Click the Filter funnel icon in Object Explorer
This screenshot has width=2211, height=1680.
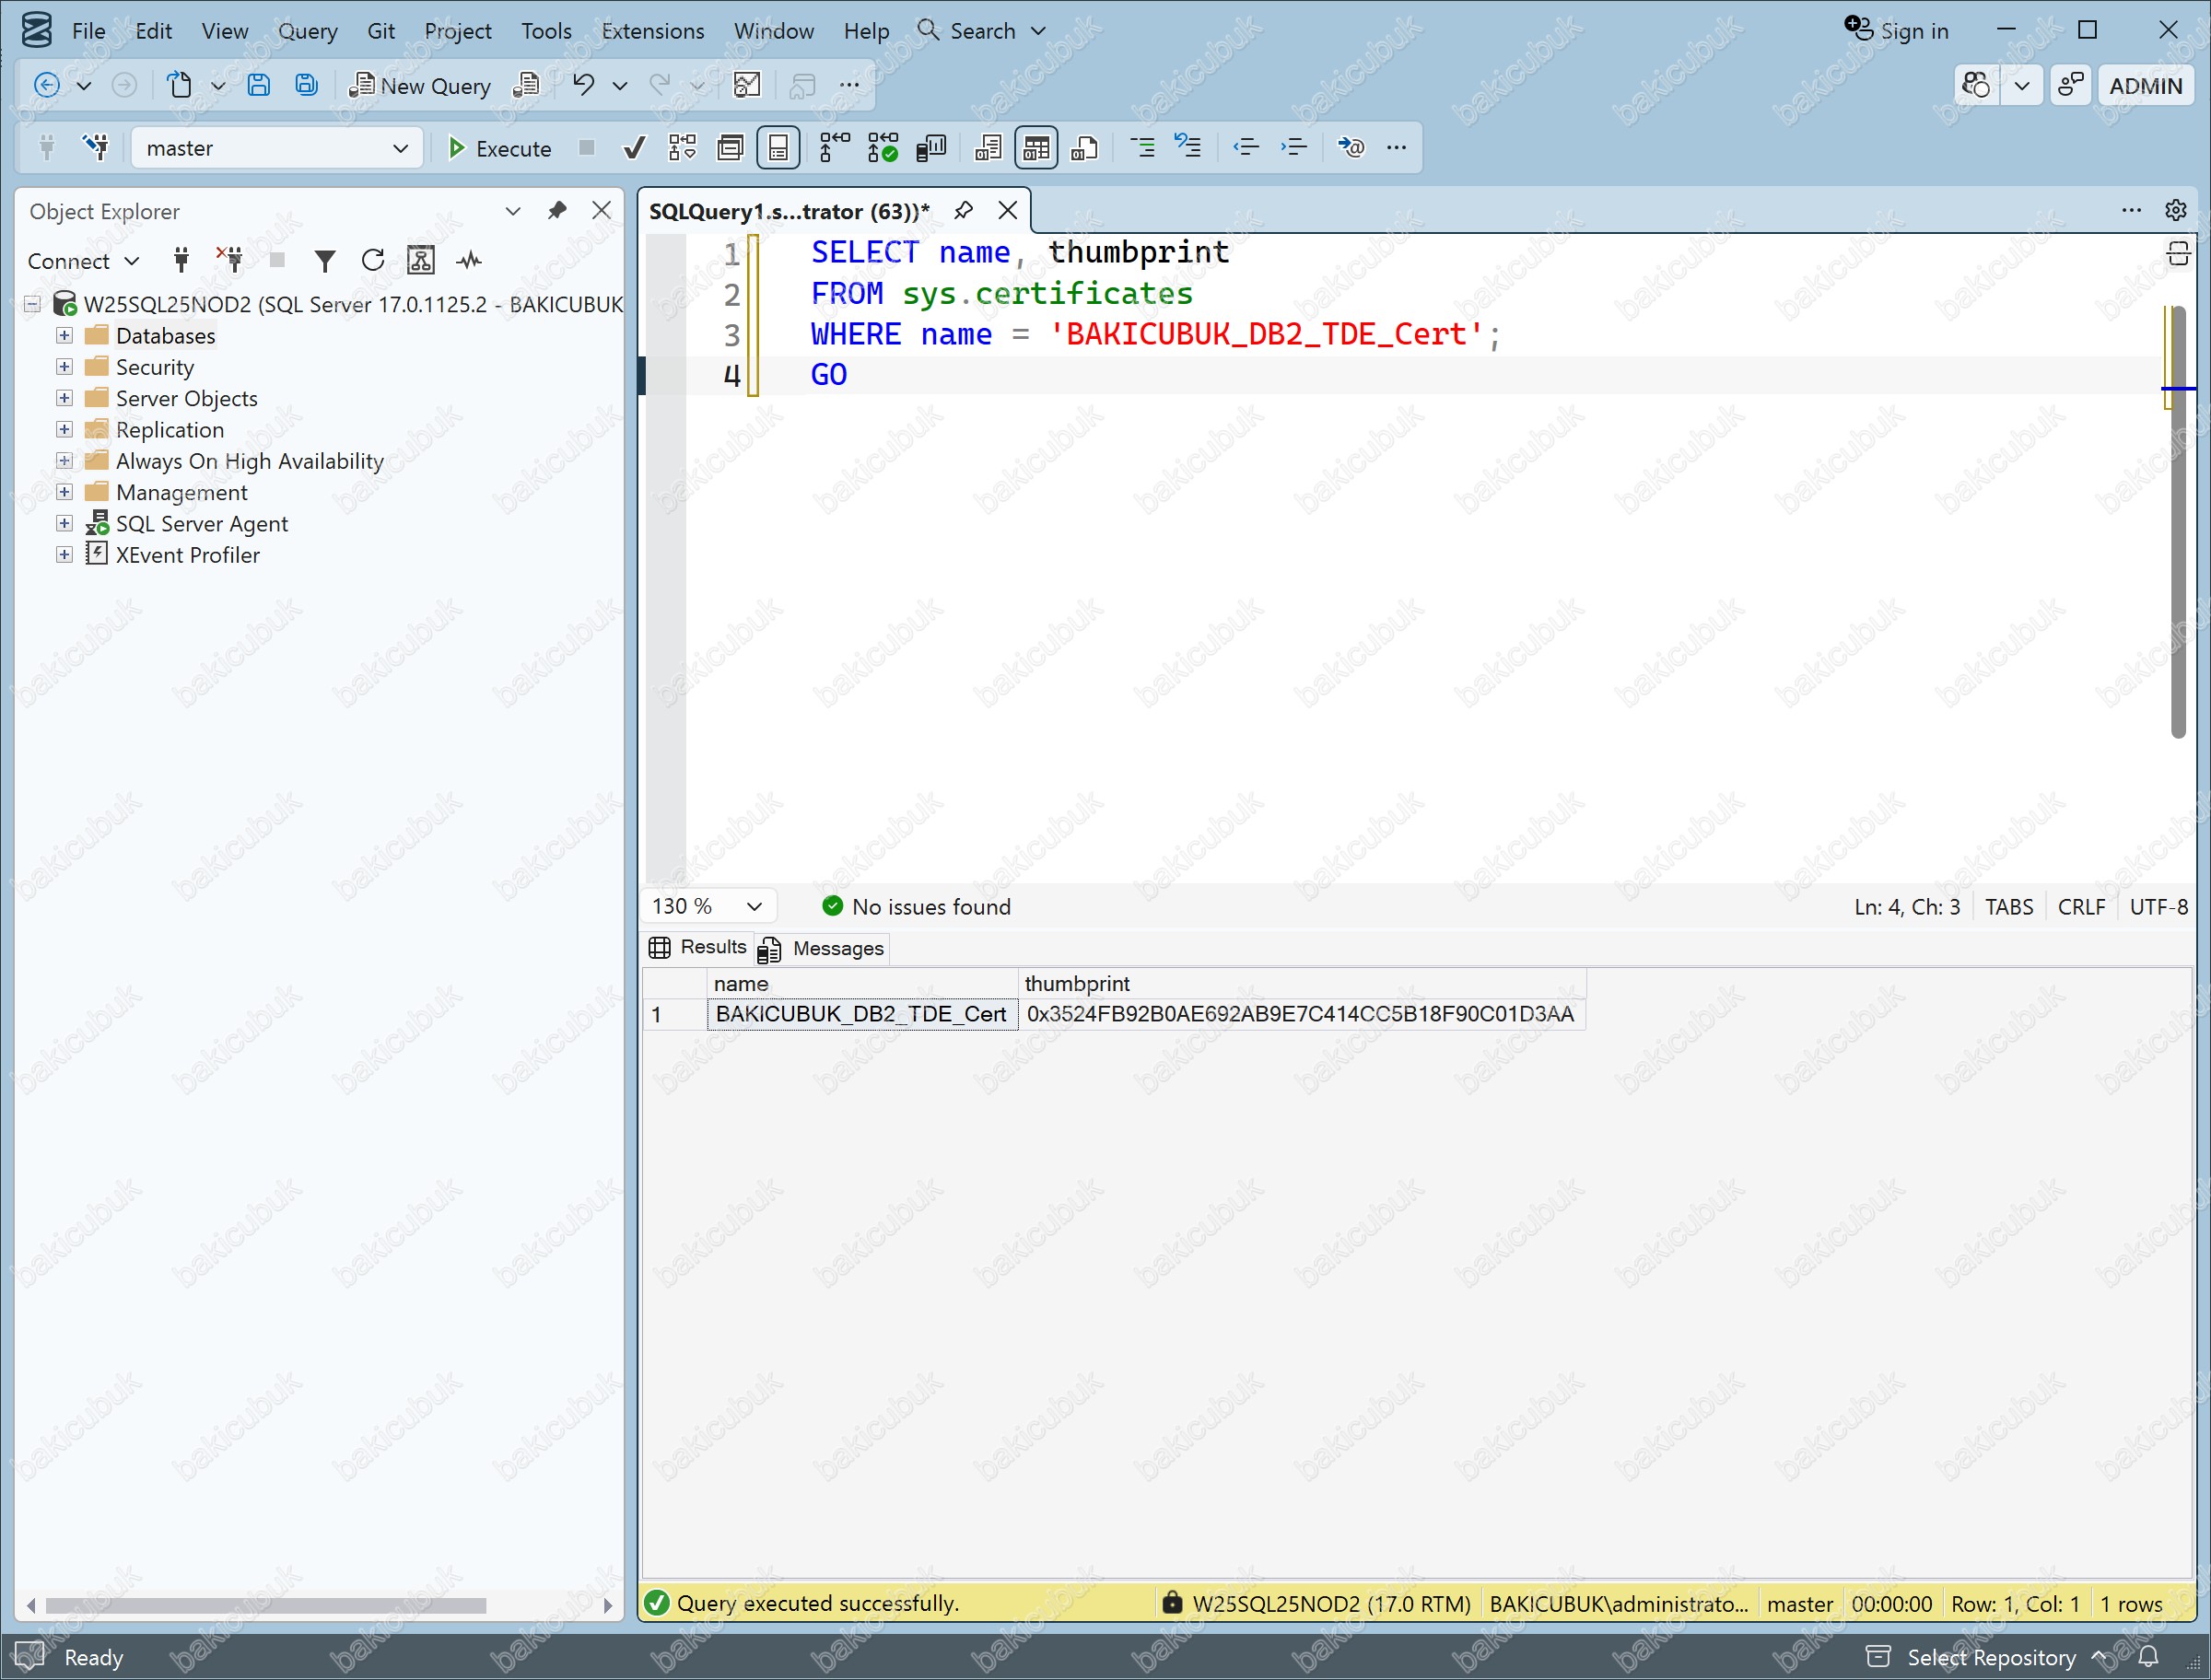tap(325, 261)
